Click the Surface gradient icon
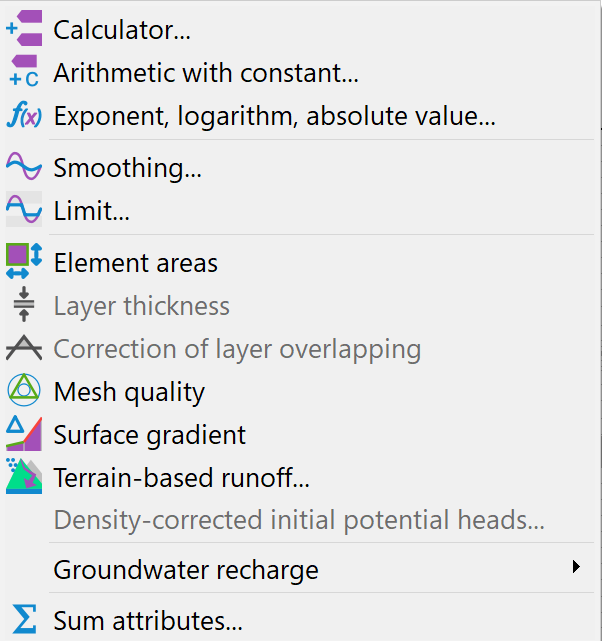The image size is (602, 641). (24, 434)
